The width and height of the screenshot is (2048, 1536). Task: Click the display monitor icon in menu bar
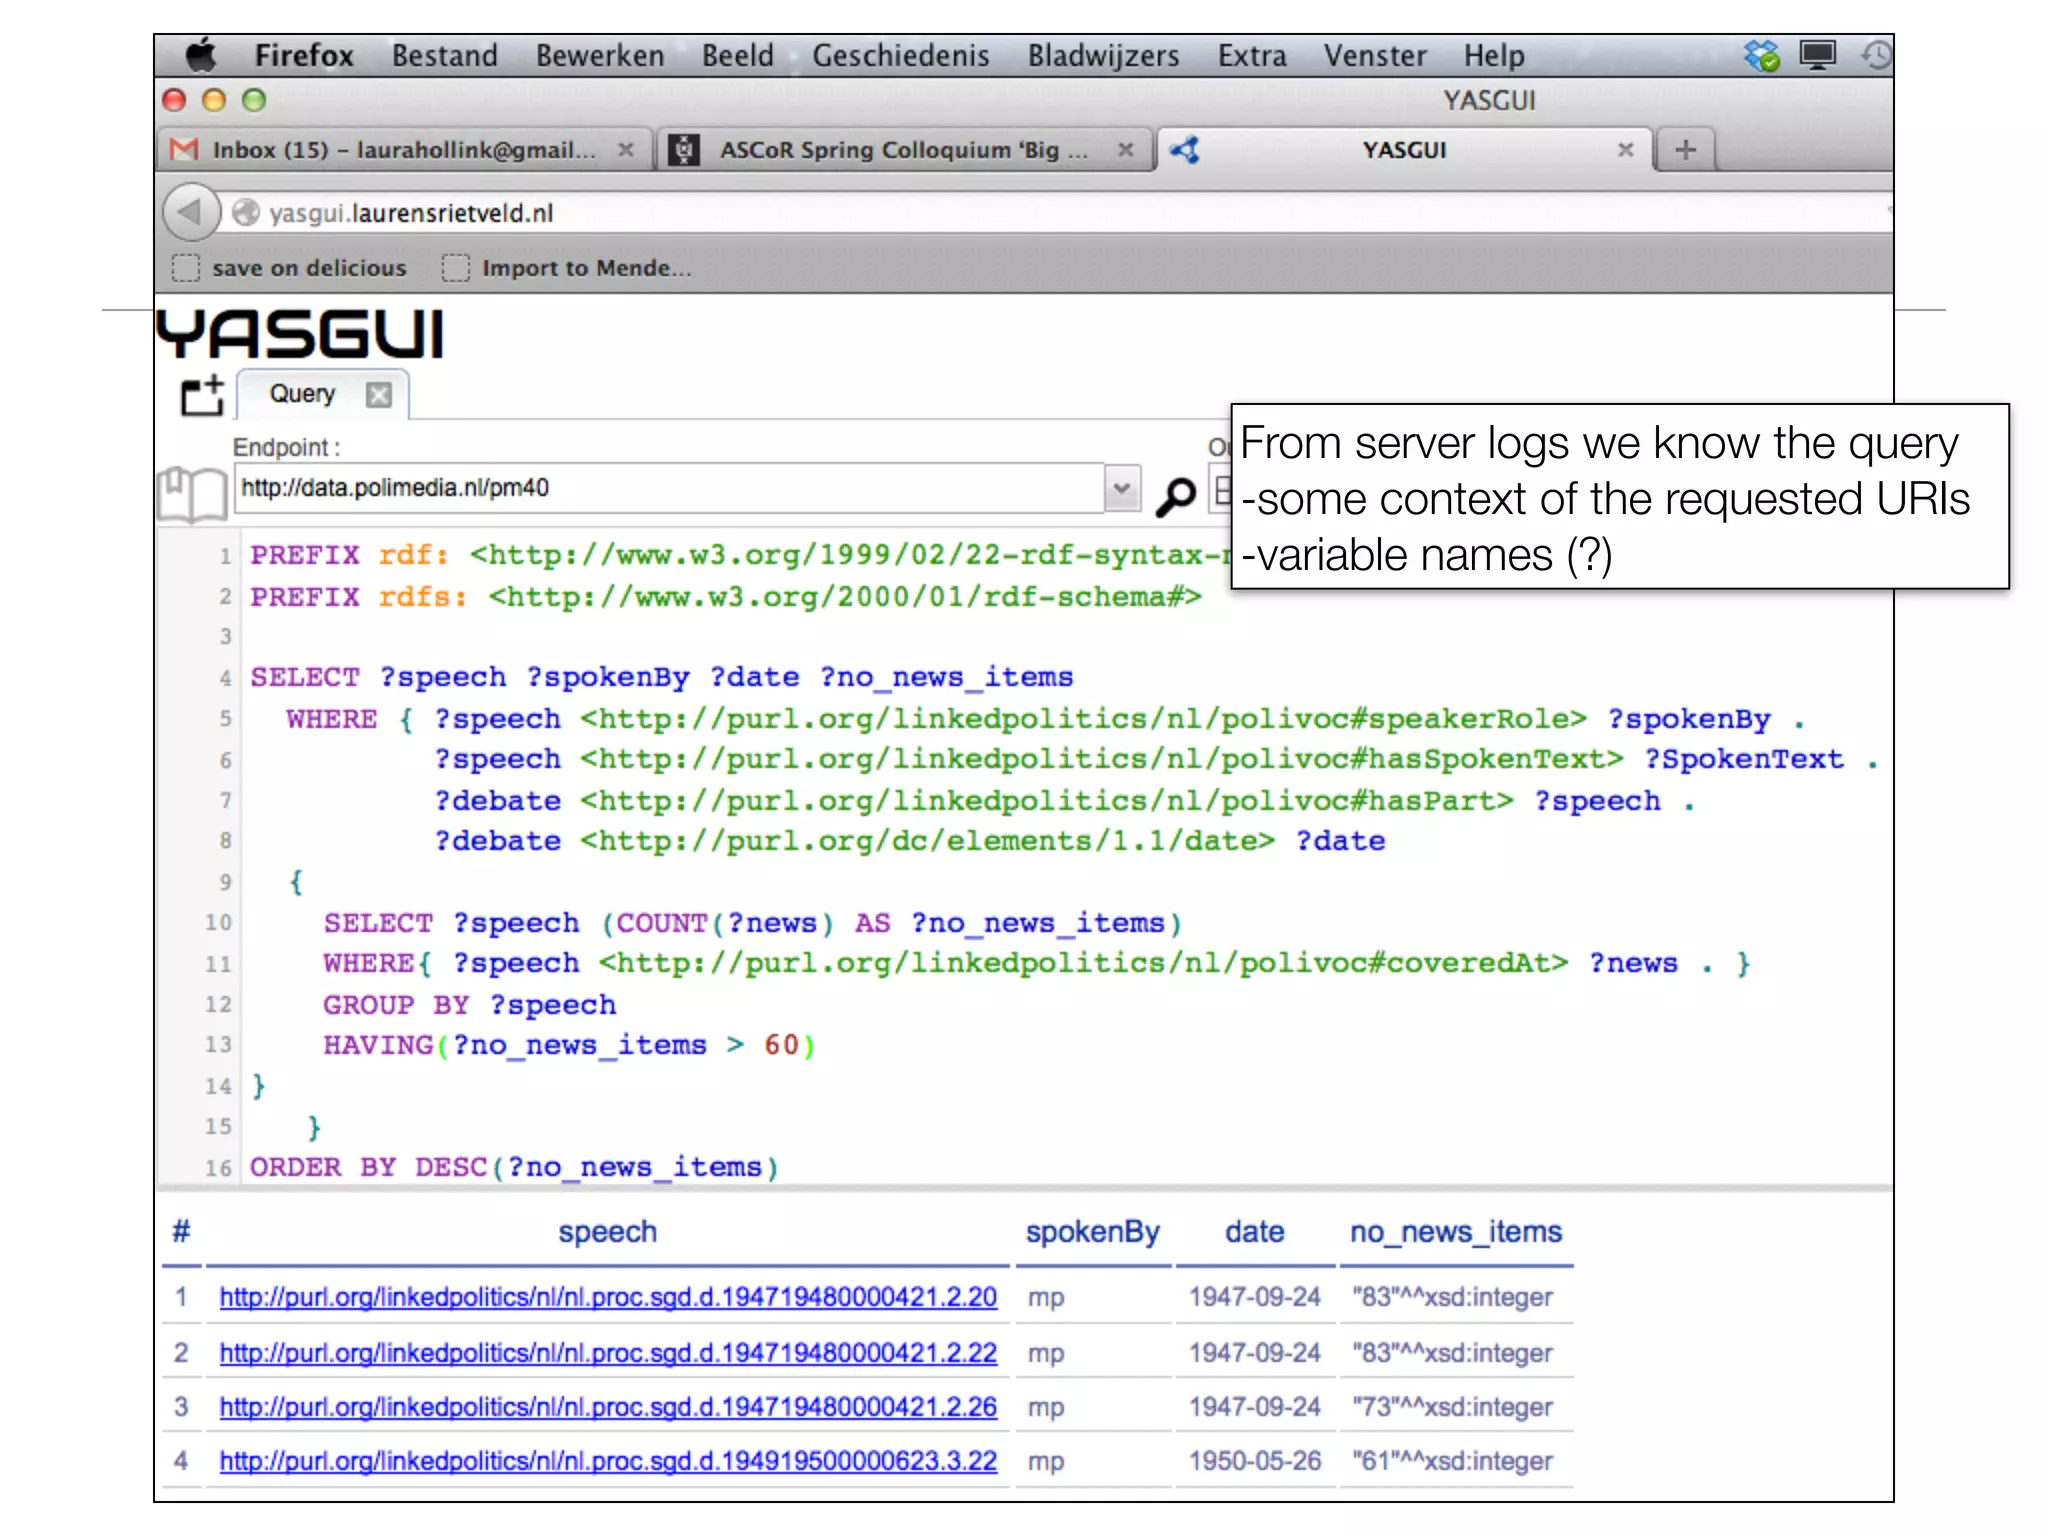(x=1818, y=54)
